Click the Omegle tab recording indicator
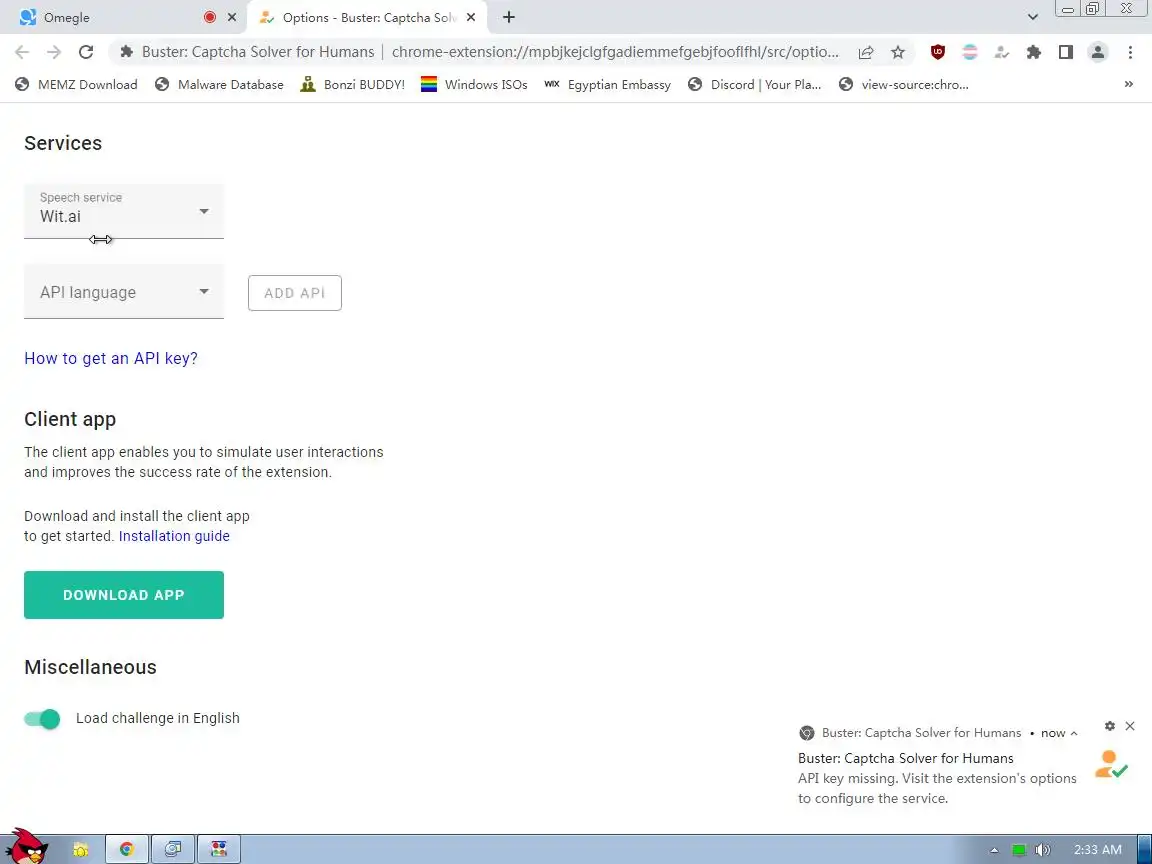The height and width of the screenshot is (864, 1152). pos(209,17)
